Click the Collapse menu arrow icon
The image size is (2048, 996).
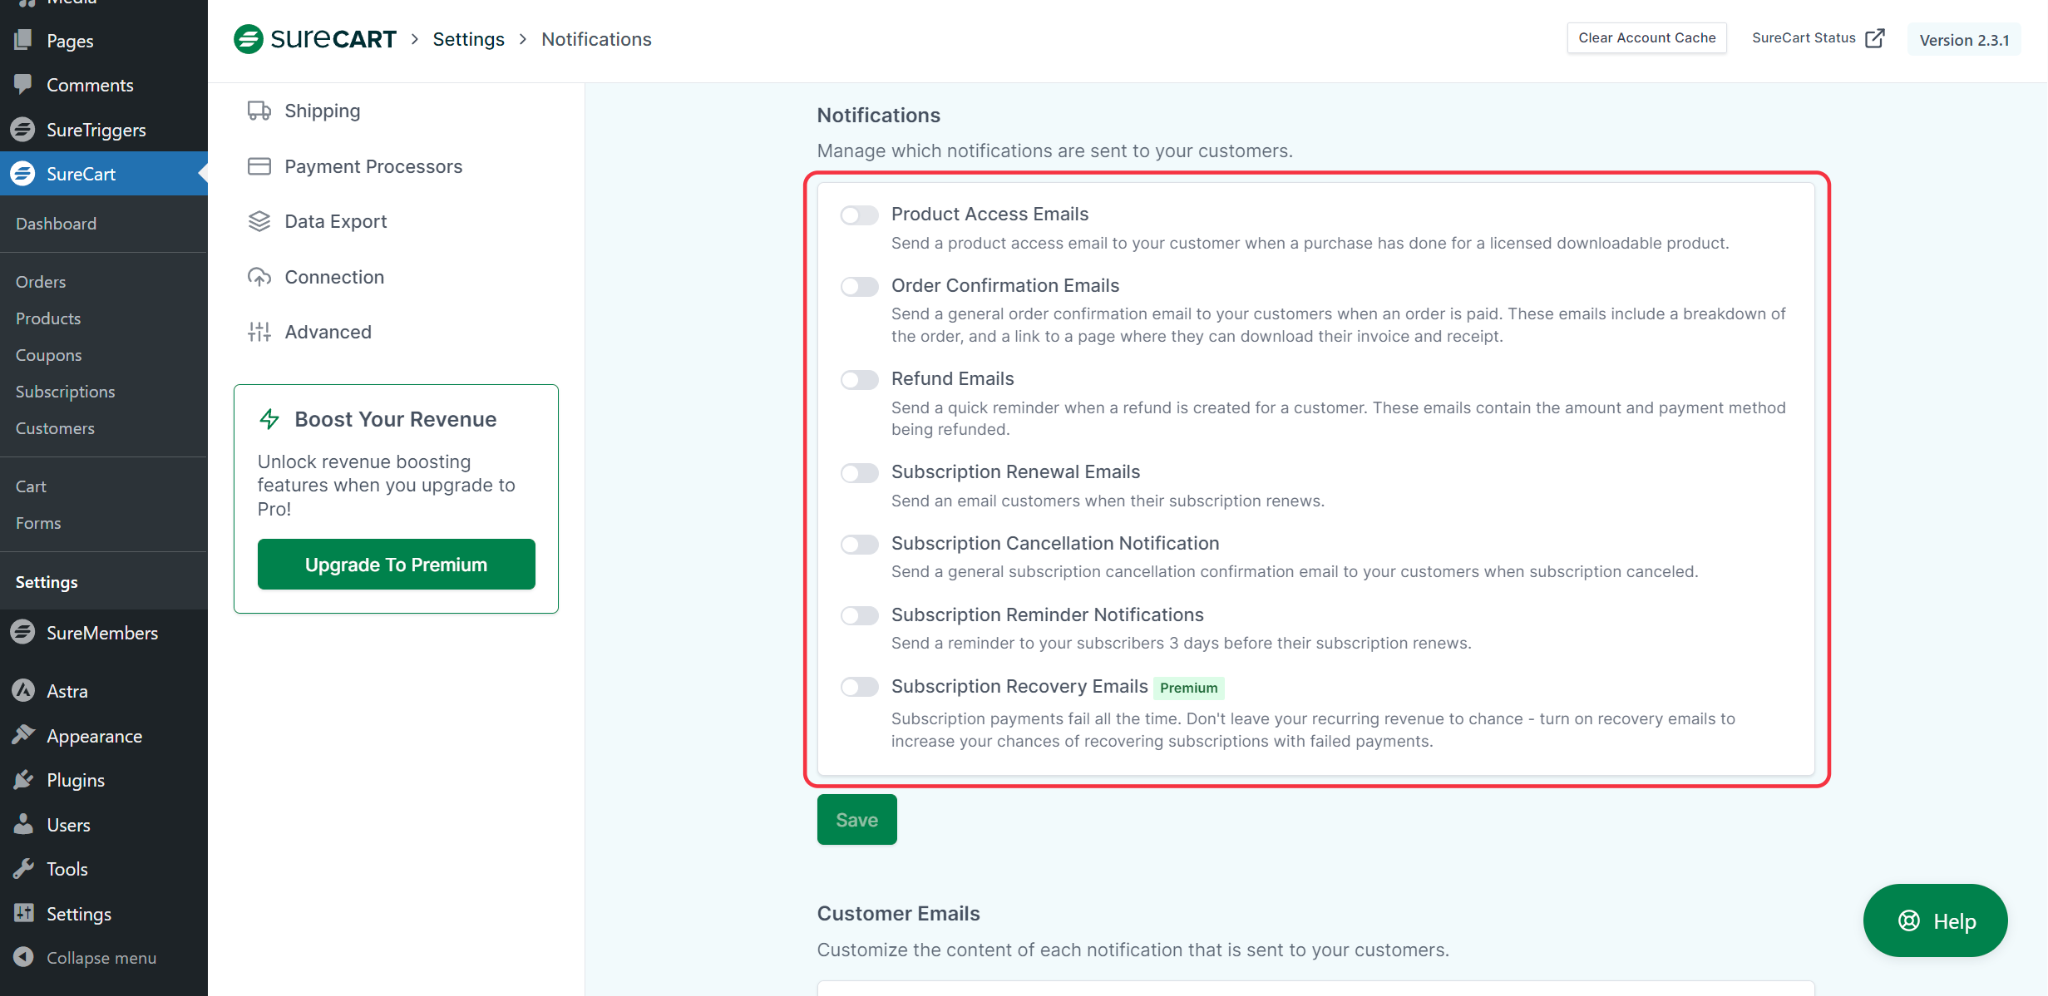point(23,957)
